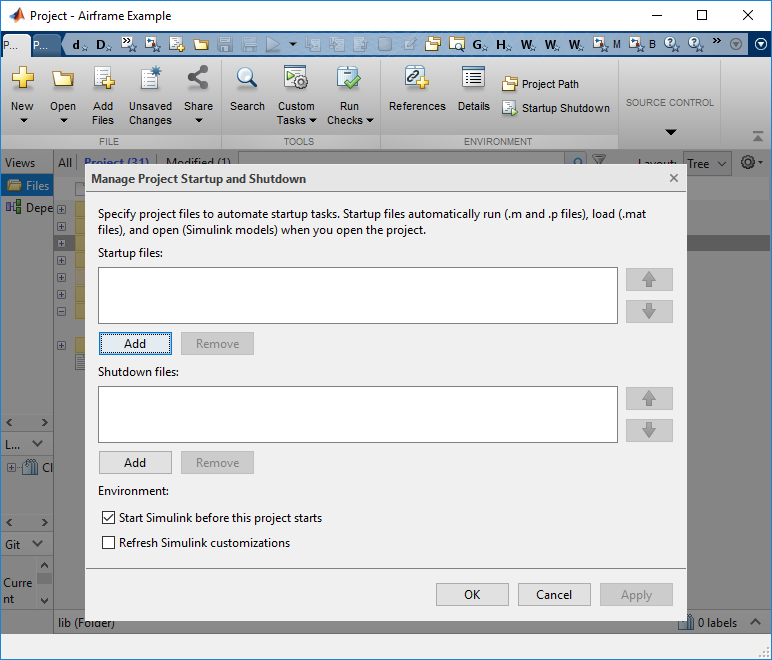Click inside the Startup files list box
This screenshot has width=772, height=660.
pos(358,295)
